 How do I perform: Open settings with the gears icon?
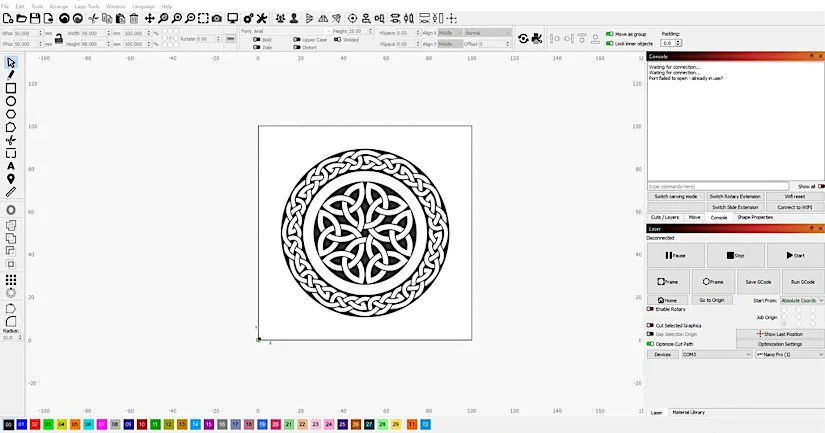[248, 18]
